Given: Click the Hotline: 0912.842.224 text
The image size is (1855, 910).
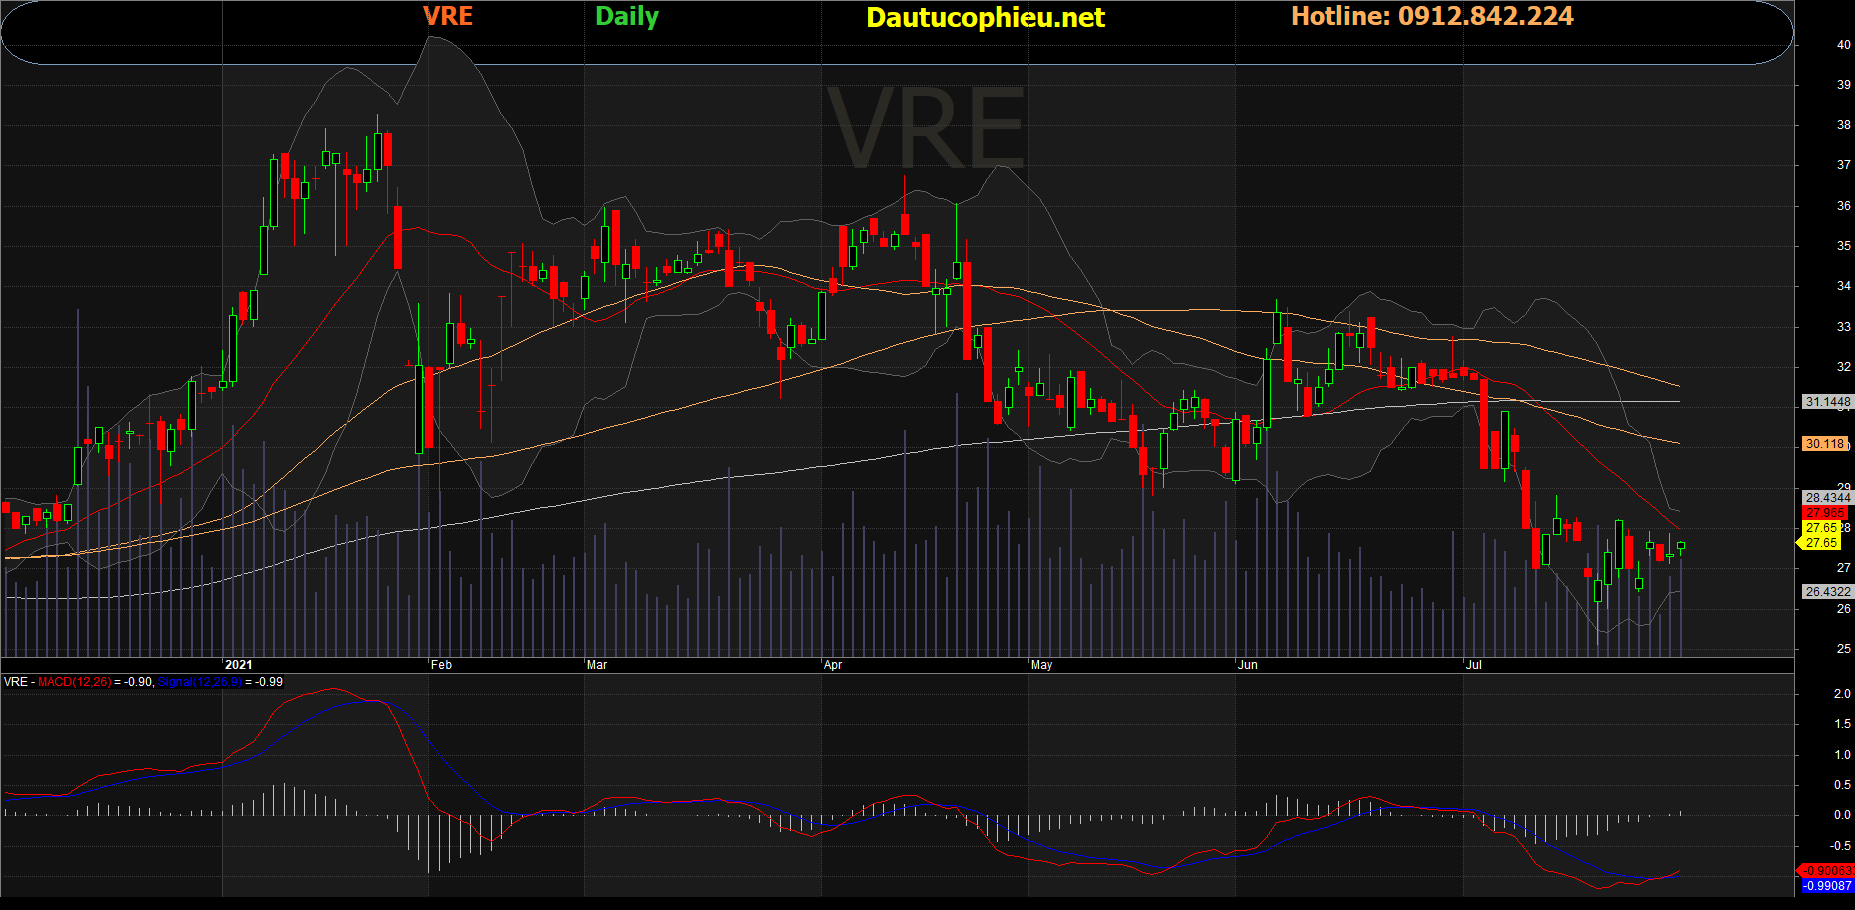Looking at the screenshot, I should pos(1432,16).
